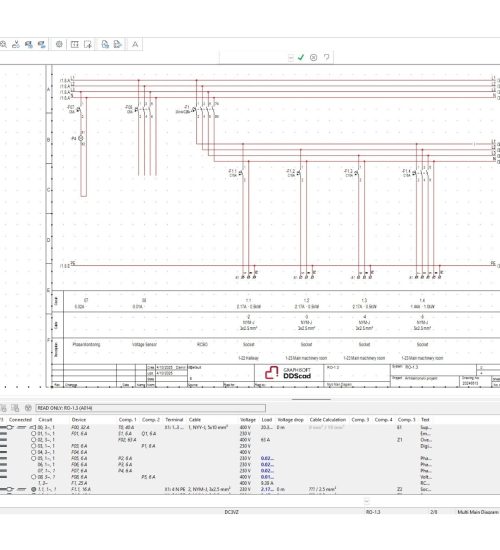This screenshot has height=550, width=500.
Task: Confirm with the green checkmark icon
Action: (301, 58)
